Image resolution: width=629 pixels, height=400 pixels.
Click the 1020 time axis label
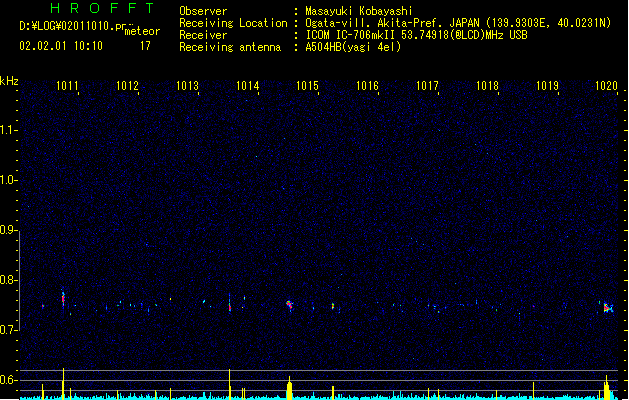point(606,85)
